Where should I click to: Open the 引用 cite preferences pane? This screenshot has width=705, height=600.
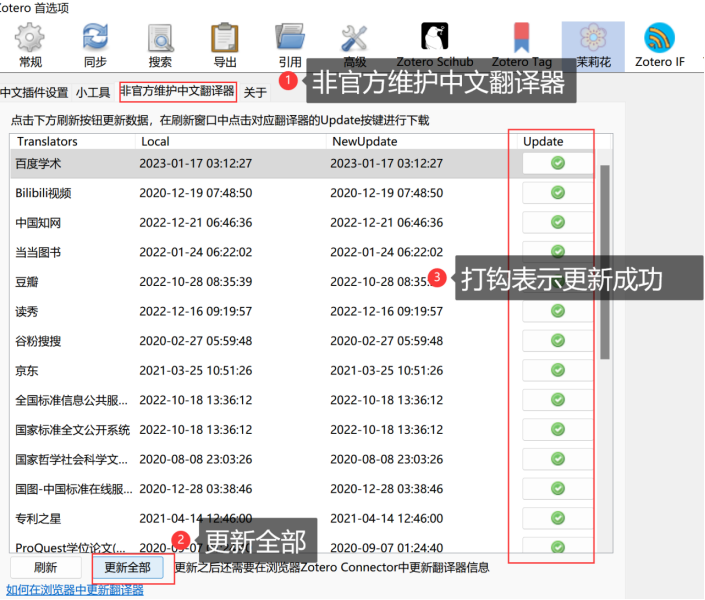290,46
